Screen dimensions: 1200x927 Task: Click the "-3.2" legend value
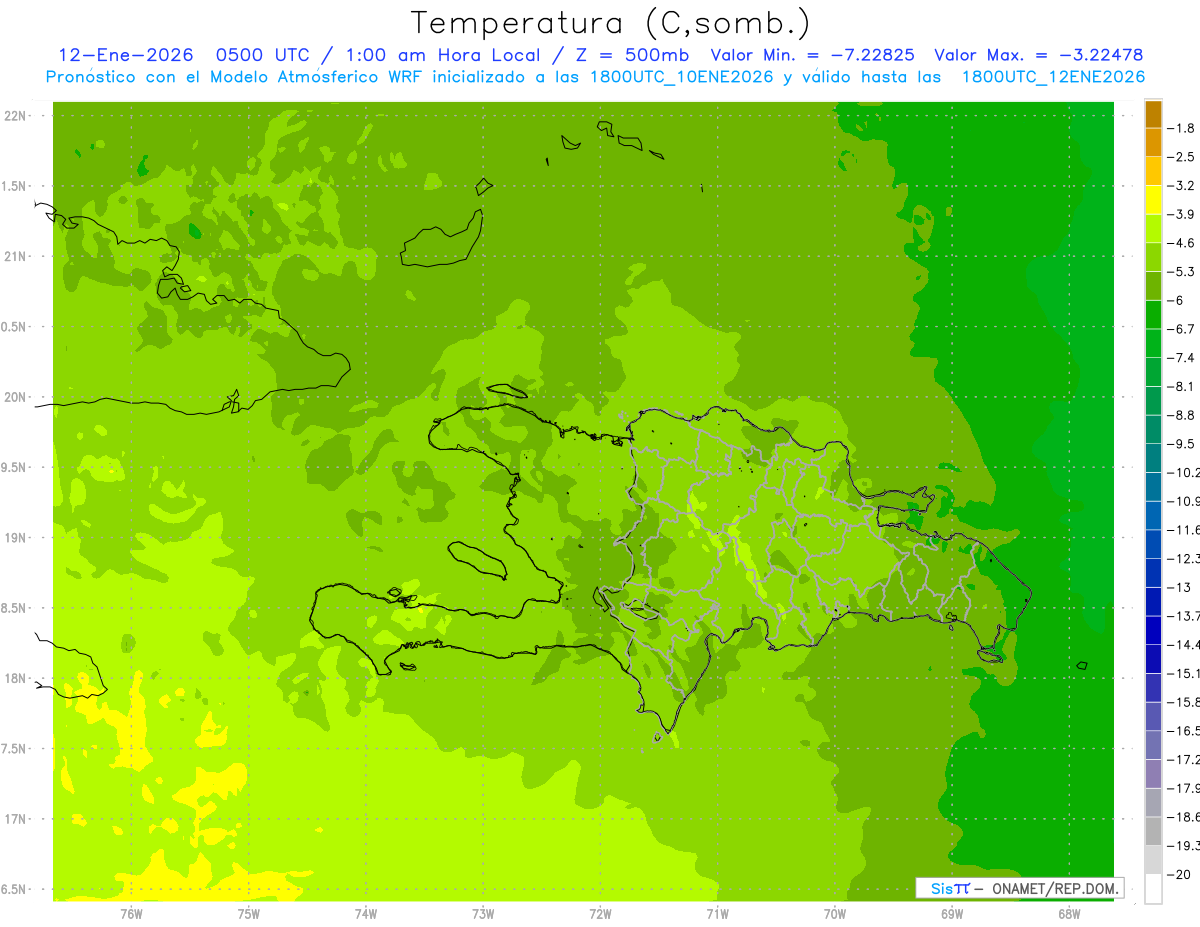pyautogui.click(x=1181, y=186)
